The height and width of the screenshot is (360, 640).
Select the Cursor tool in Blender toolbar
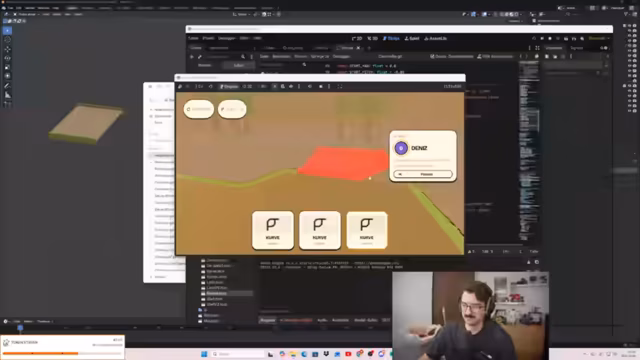[x=7, y=40]
